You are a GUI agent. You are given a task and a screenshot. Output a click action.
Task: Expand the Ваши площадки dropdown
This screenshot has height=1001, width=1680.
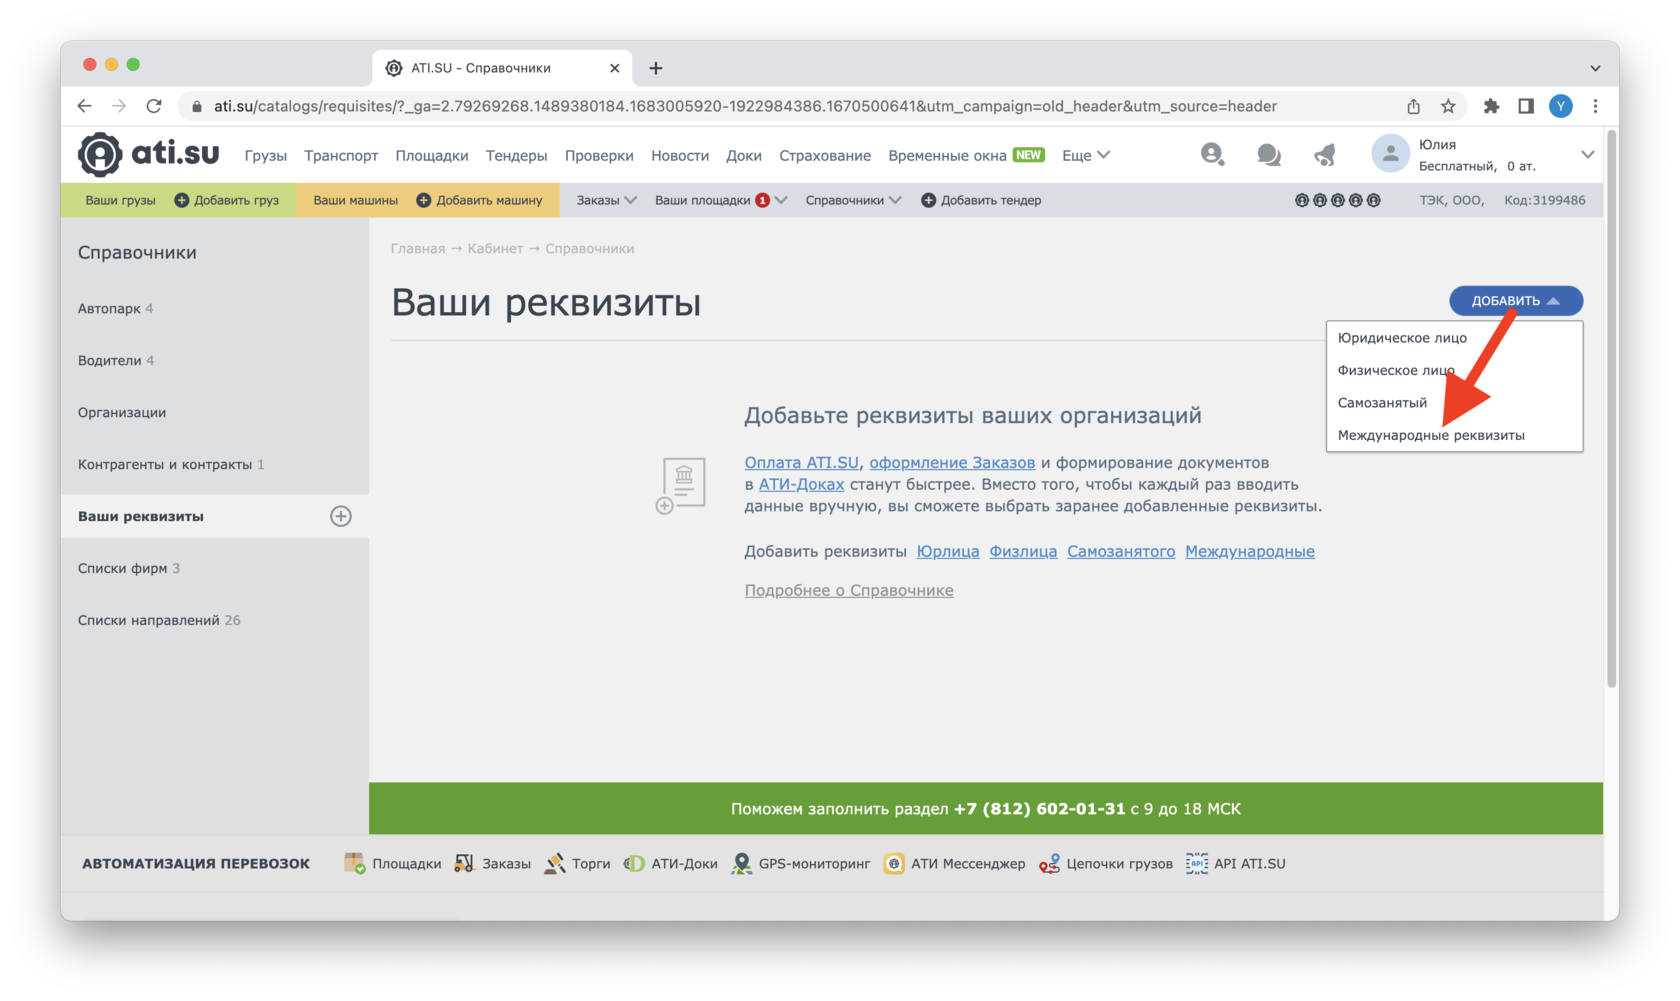[x=721, y=200]
